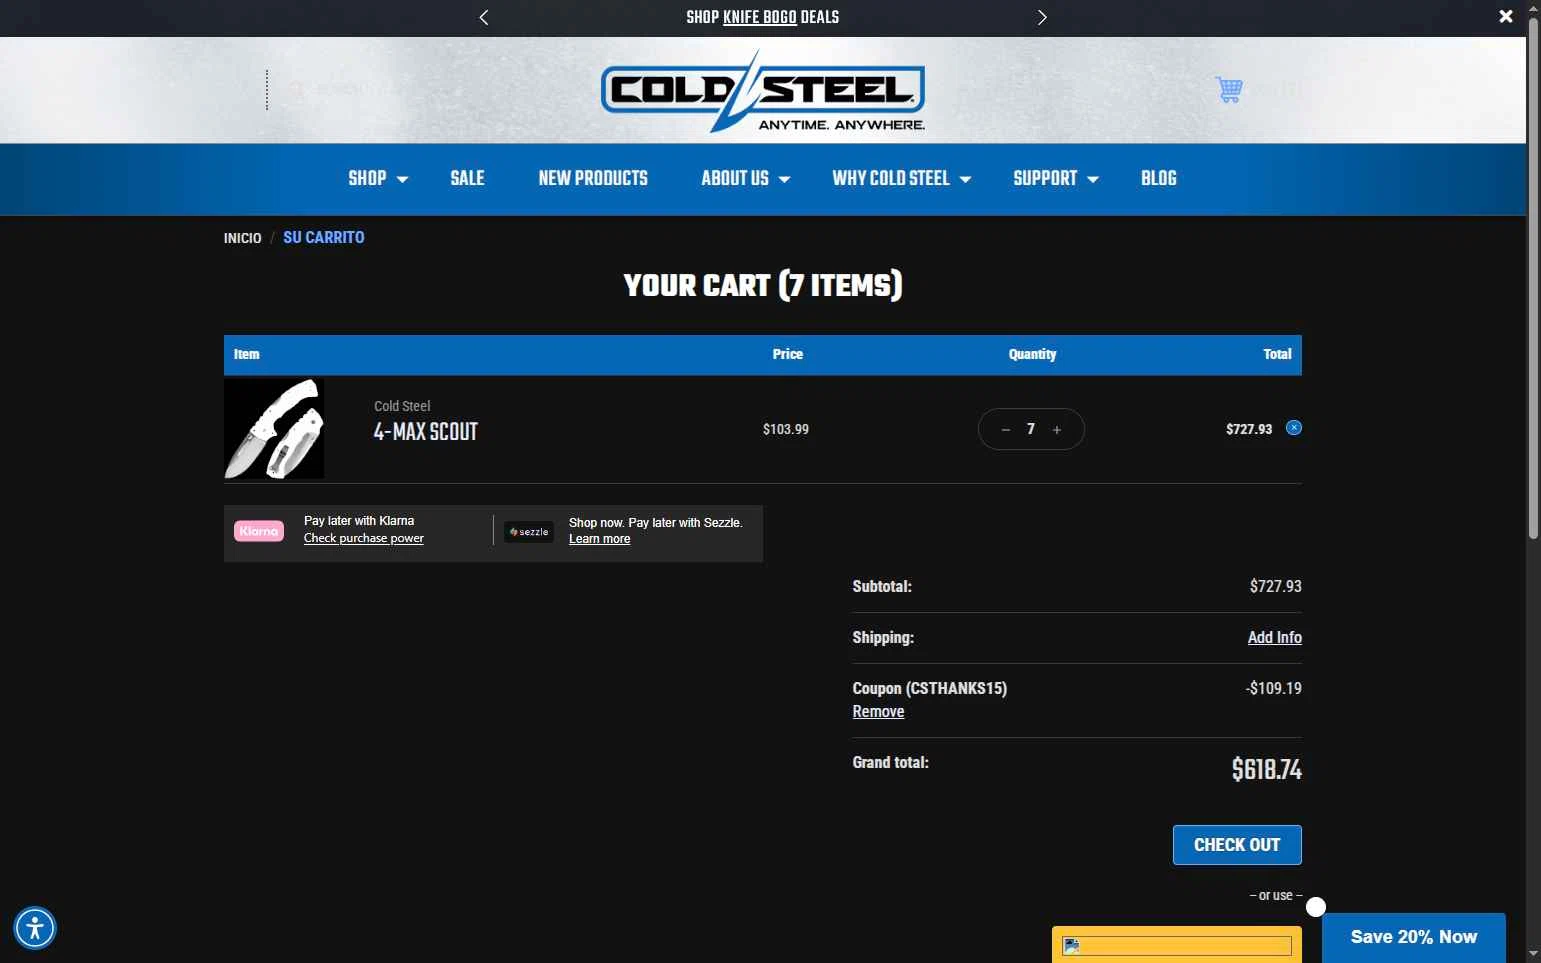Click the Your Cart (7 Items) heading
The height and width of the screenshot is (963, 1541).
[763, 286]
